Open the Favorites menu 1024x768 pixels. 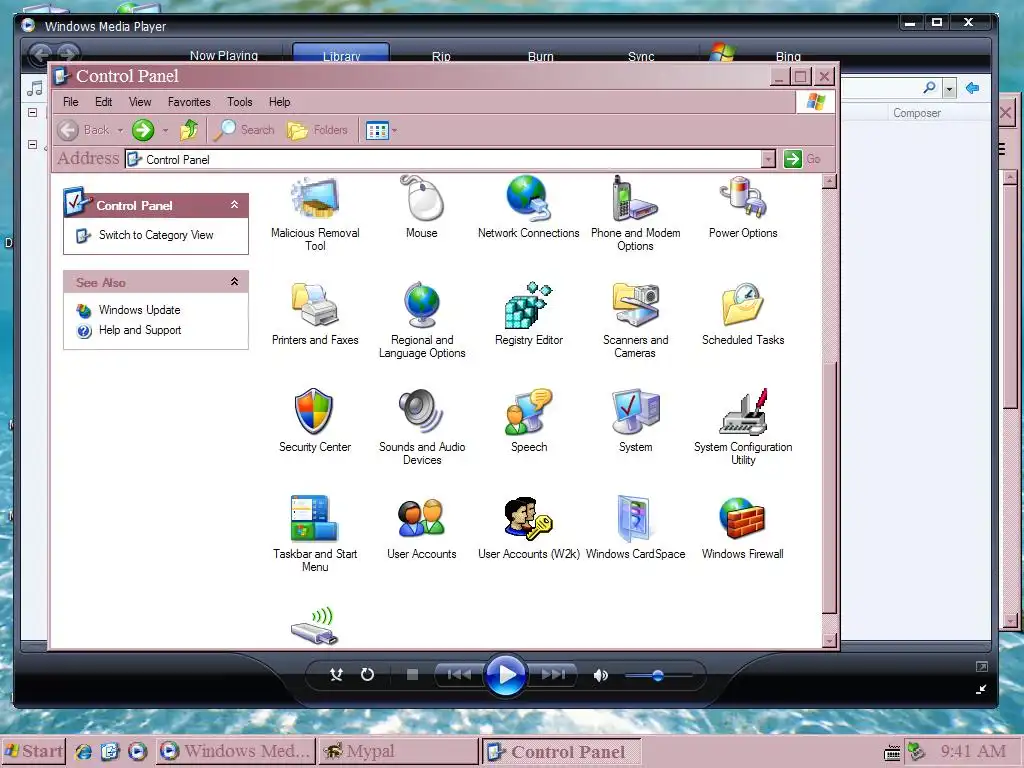pos(189,102)
